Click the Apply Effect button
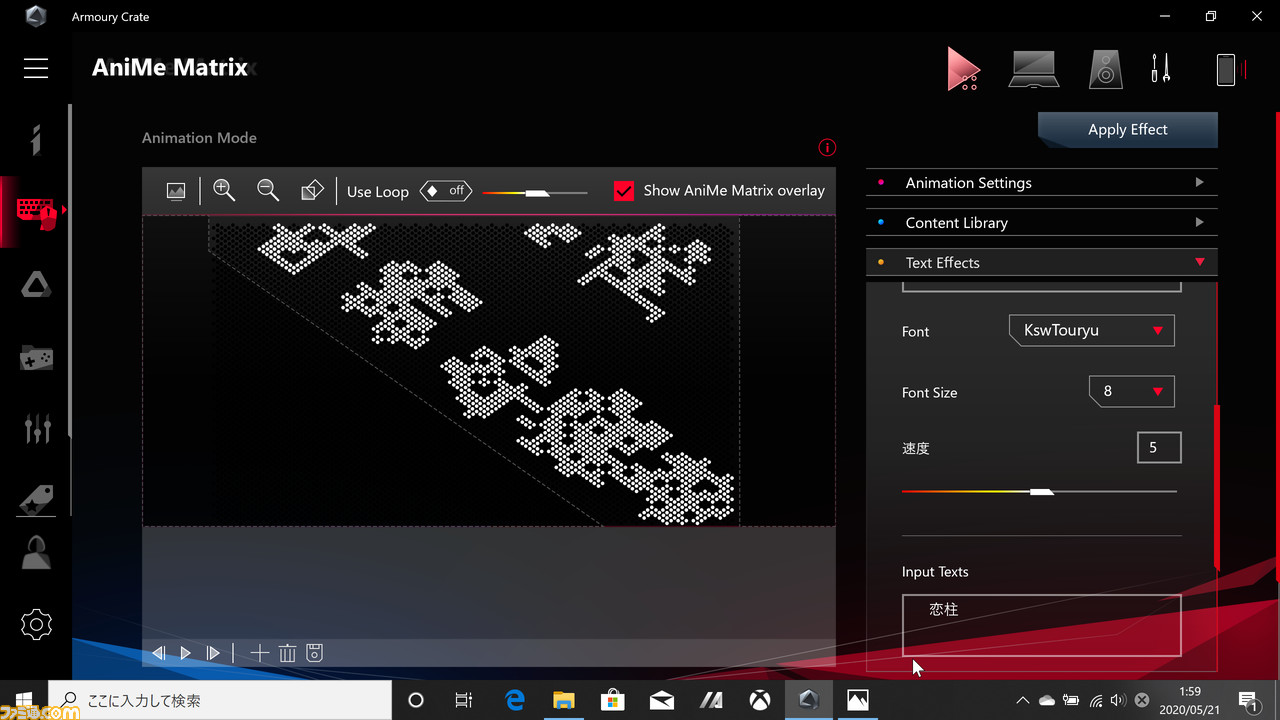This screenshot has height=720, width=1280. click(1128, 129)
